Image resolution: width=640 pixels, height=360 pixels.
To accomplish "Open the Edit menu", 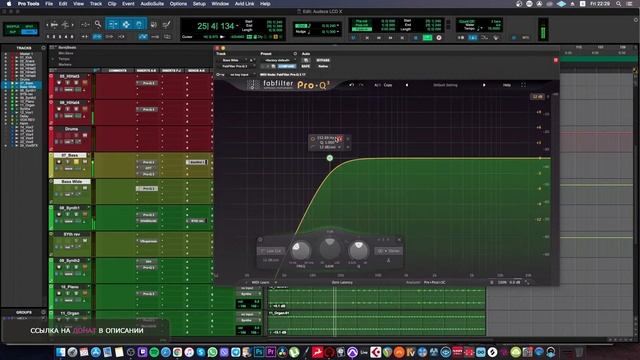I will pyautogui.click(x=63, y=4).
